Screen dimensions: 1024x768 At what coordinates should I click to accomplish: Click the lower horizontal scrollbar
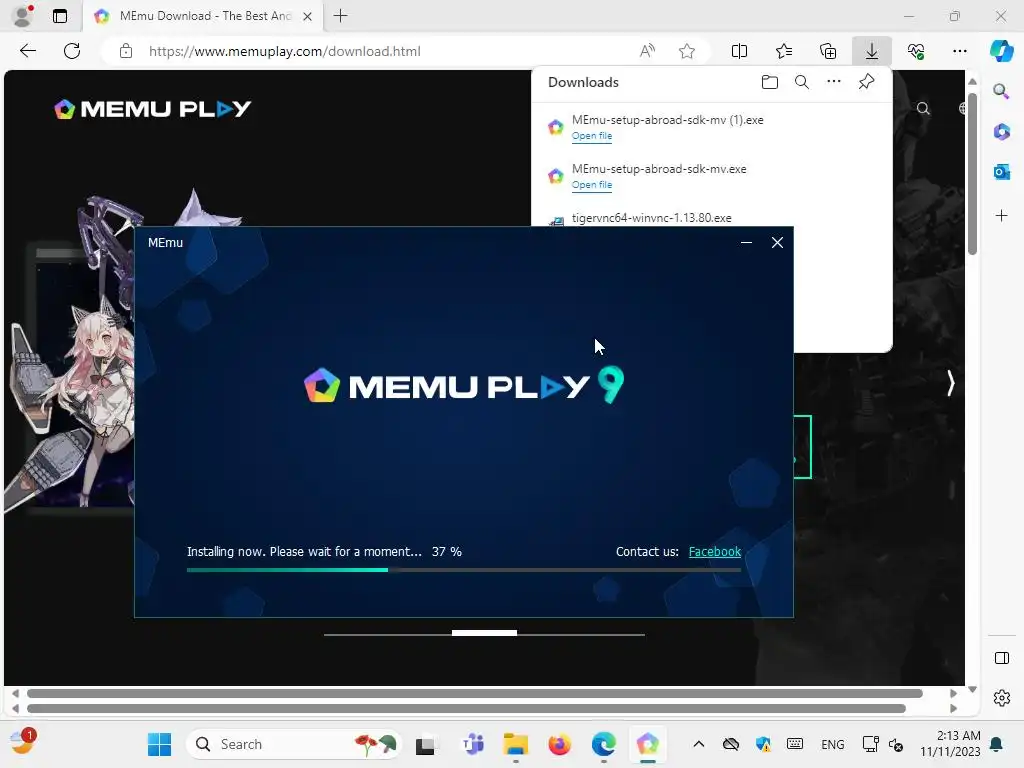point(466,709)
